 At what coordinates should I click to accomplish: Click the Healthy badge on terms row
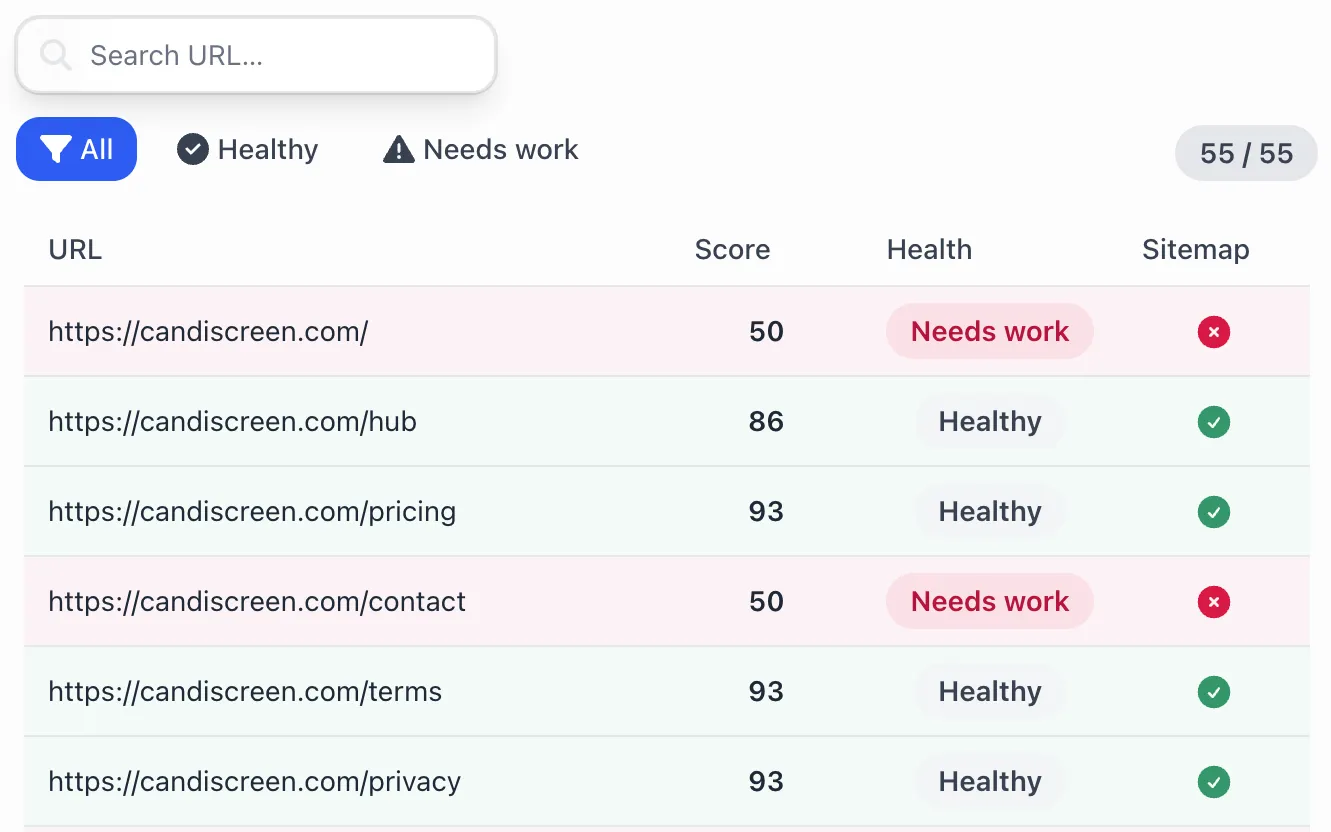coord(990,691)
